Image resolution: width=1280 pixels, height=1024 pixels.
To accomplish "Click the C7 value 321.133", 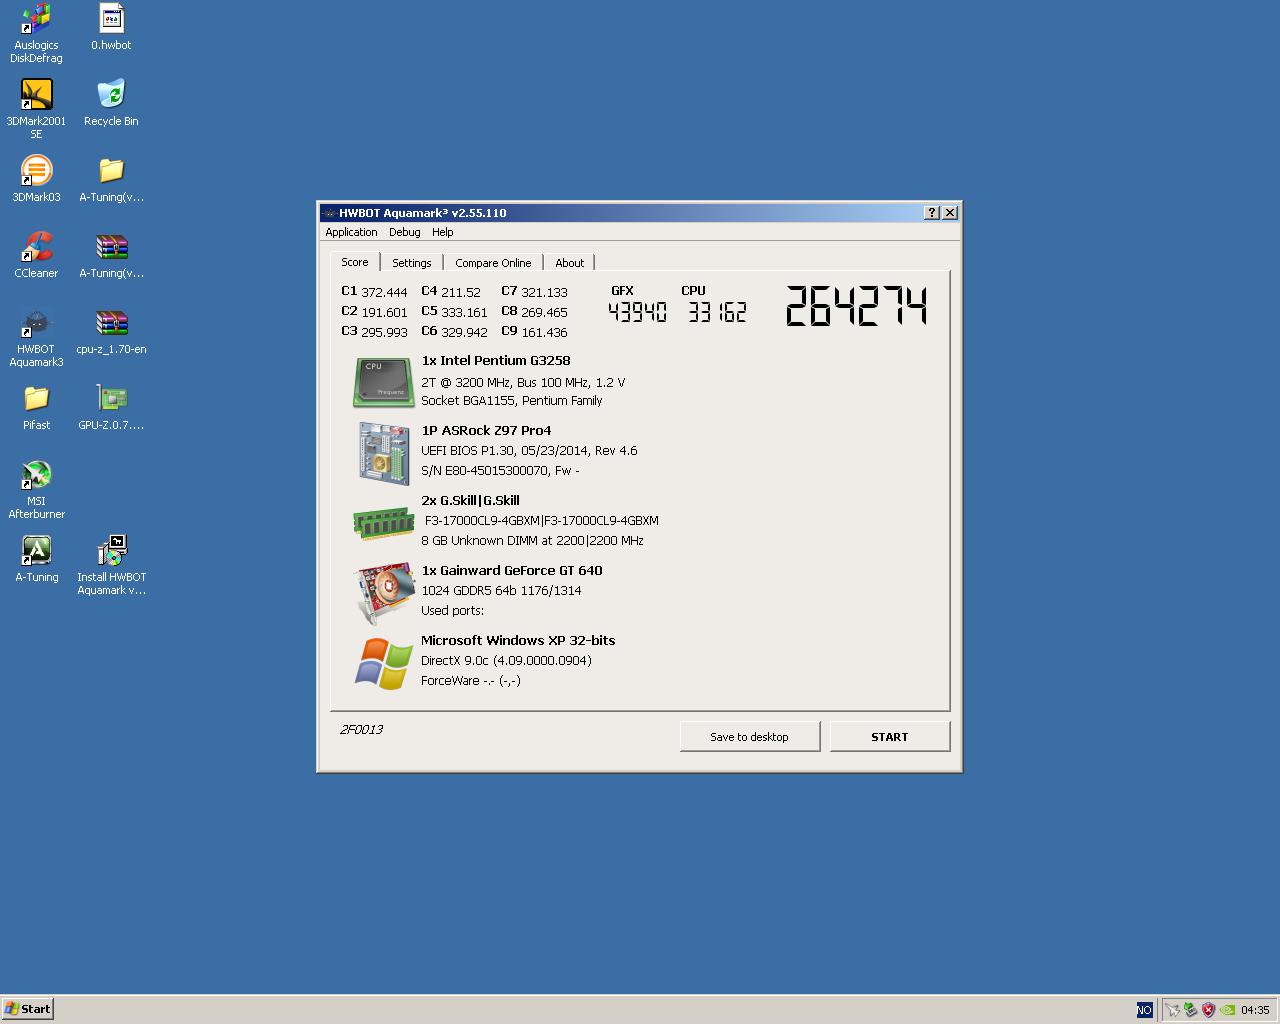I will click(x=545, y=292).
